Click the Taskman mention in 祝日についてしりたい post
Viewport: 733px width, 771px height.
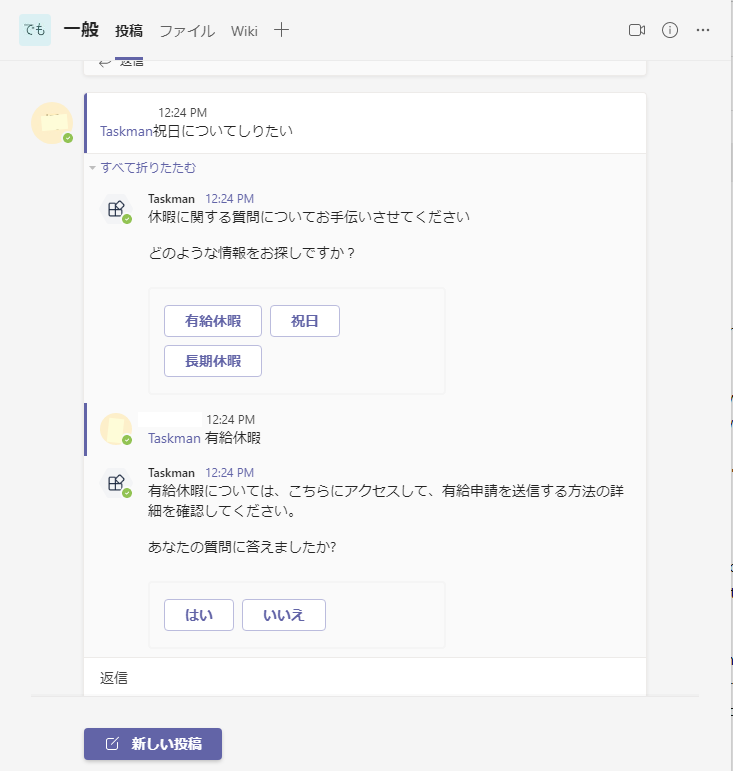126,131
